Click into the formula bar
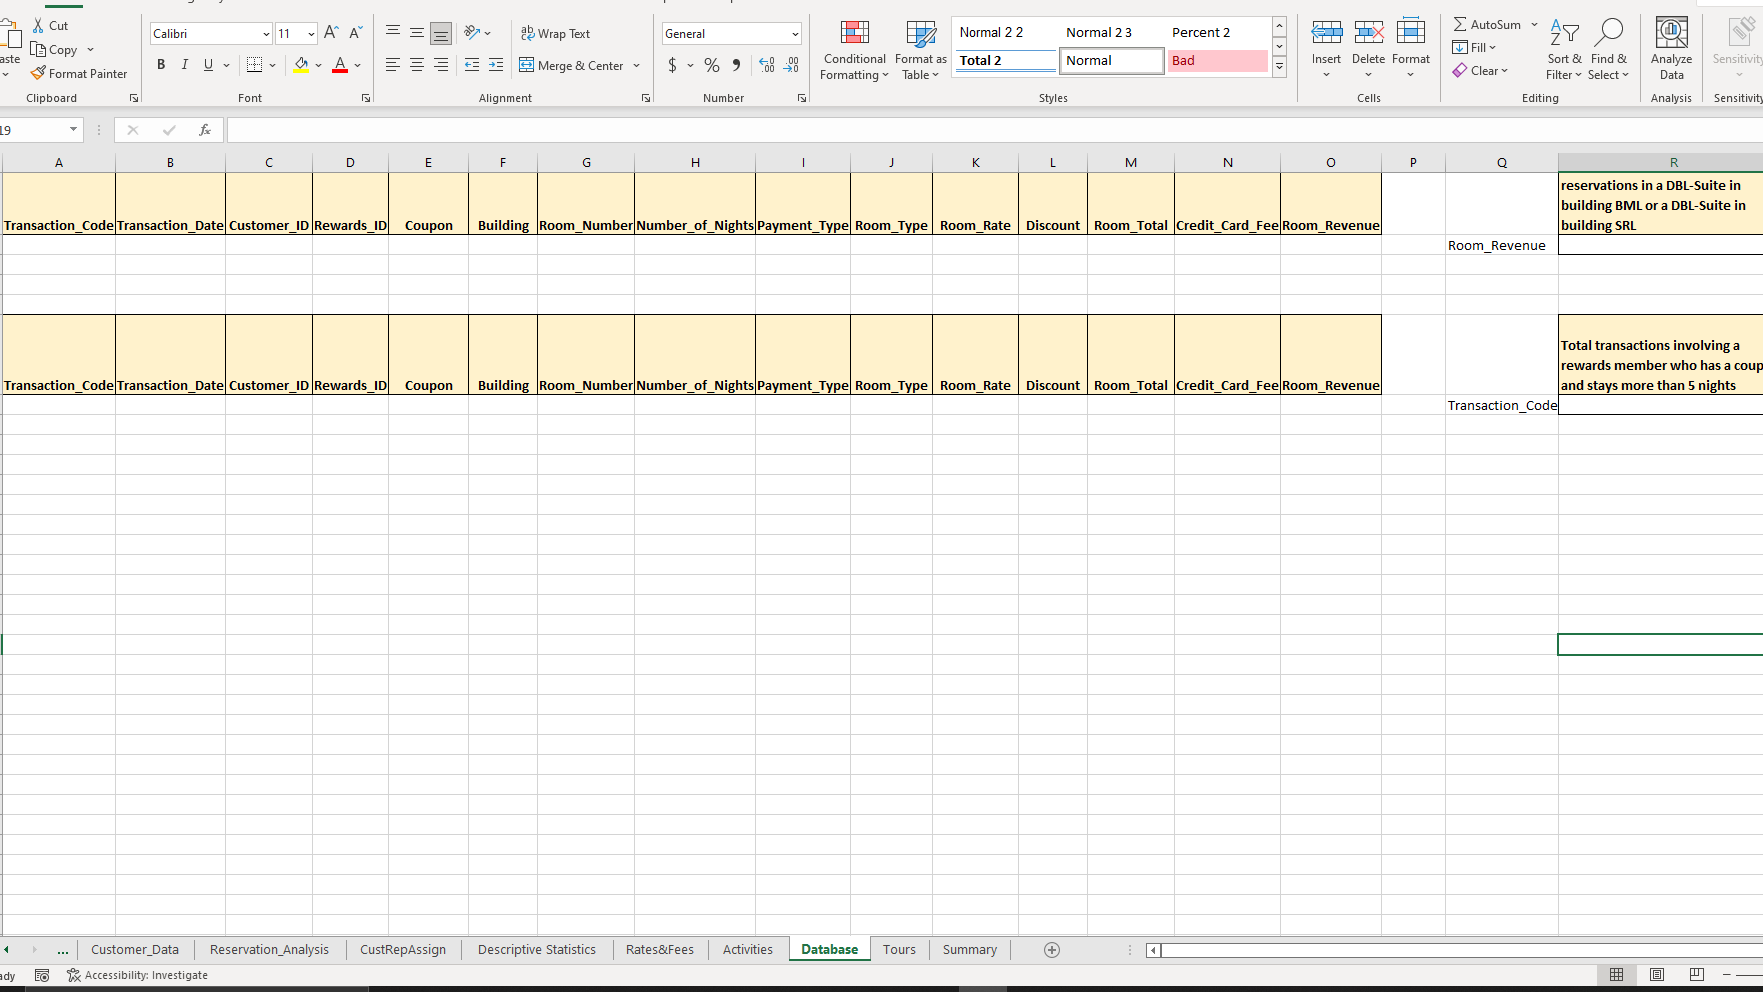 click(994, 130)
